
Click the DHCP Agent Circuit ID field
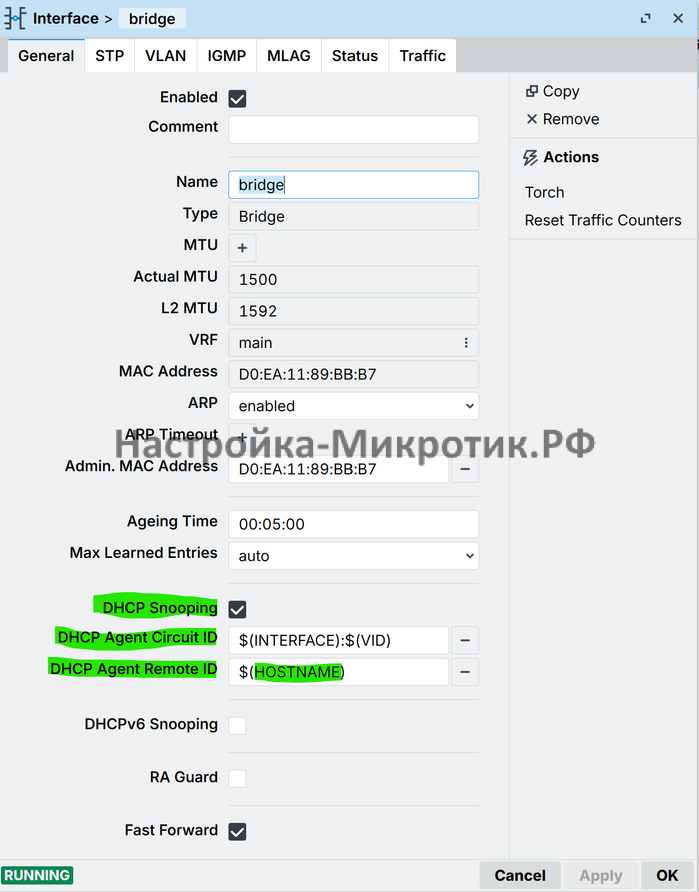coord(338,641)
